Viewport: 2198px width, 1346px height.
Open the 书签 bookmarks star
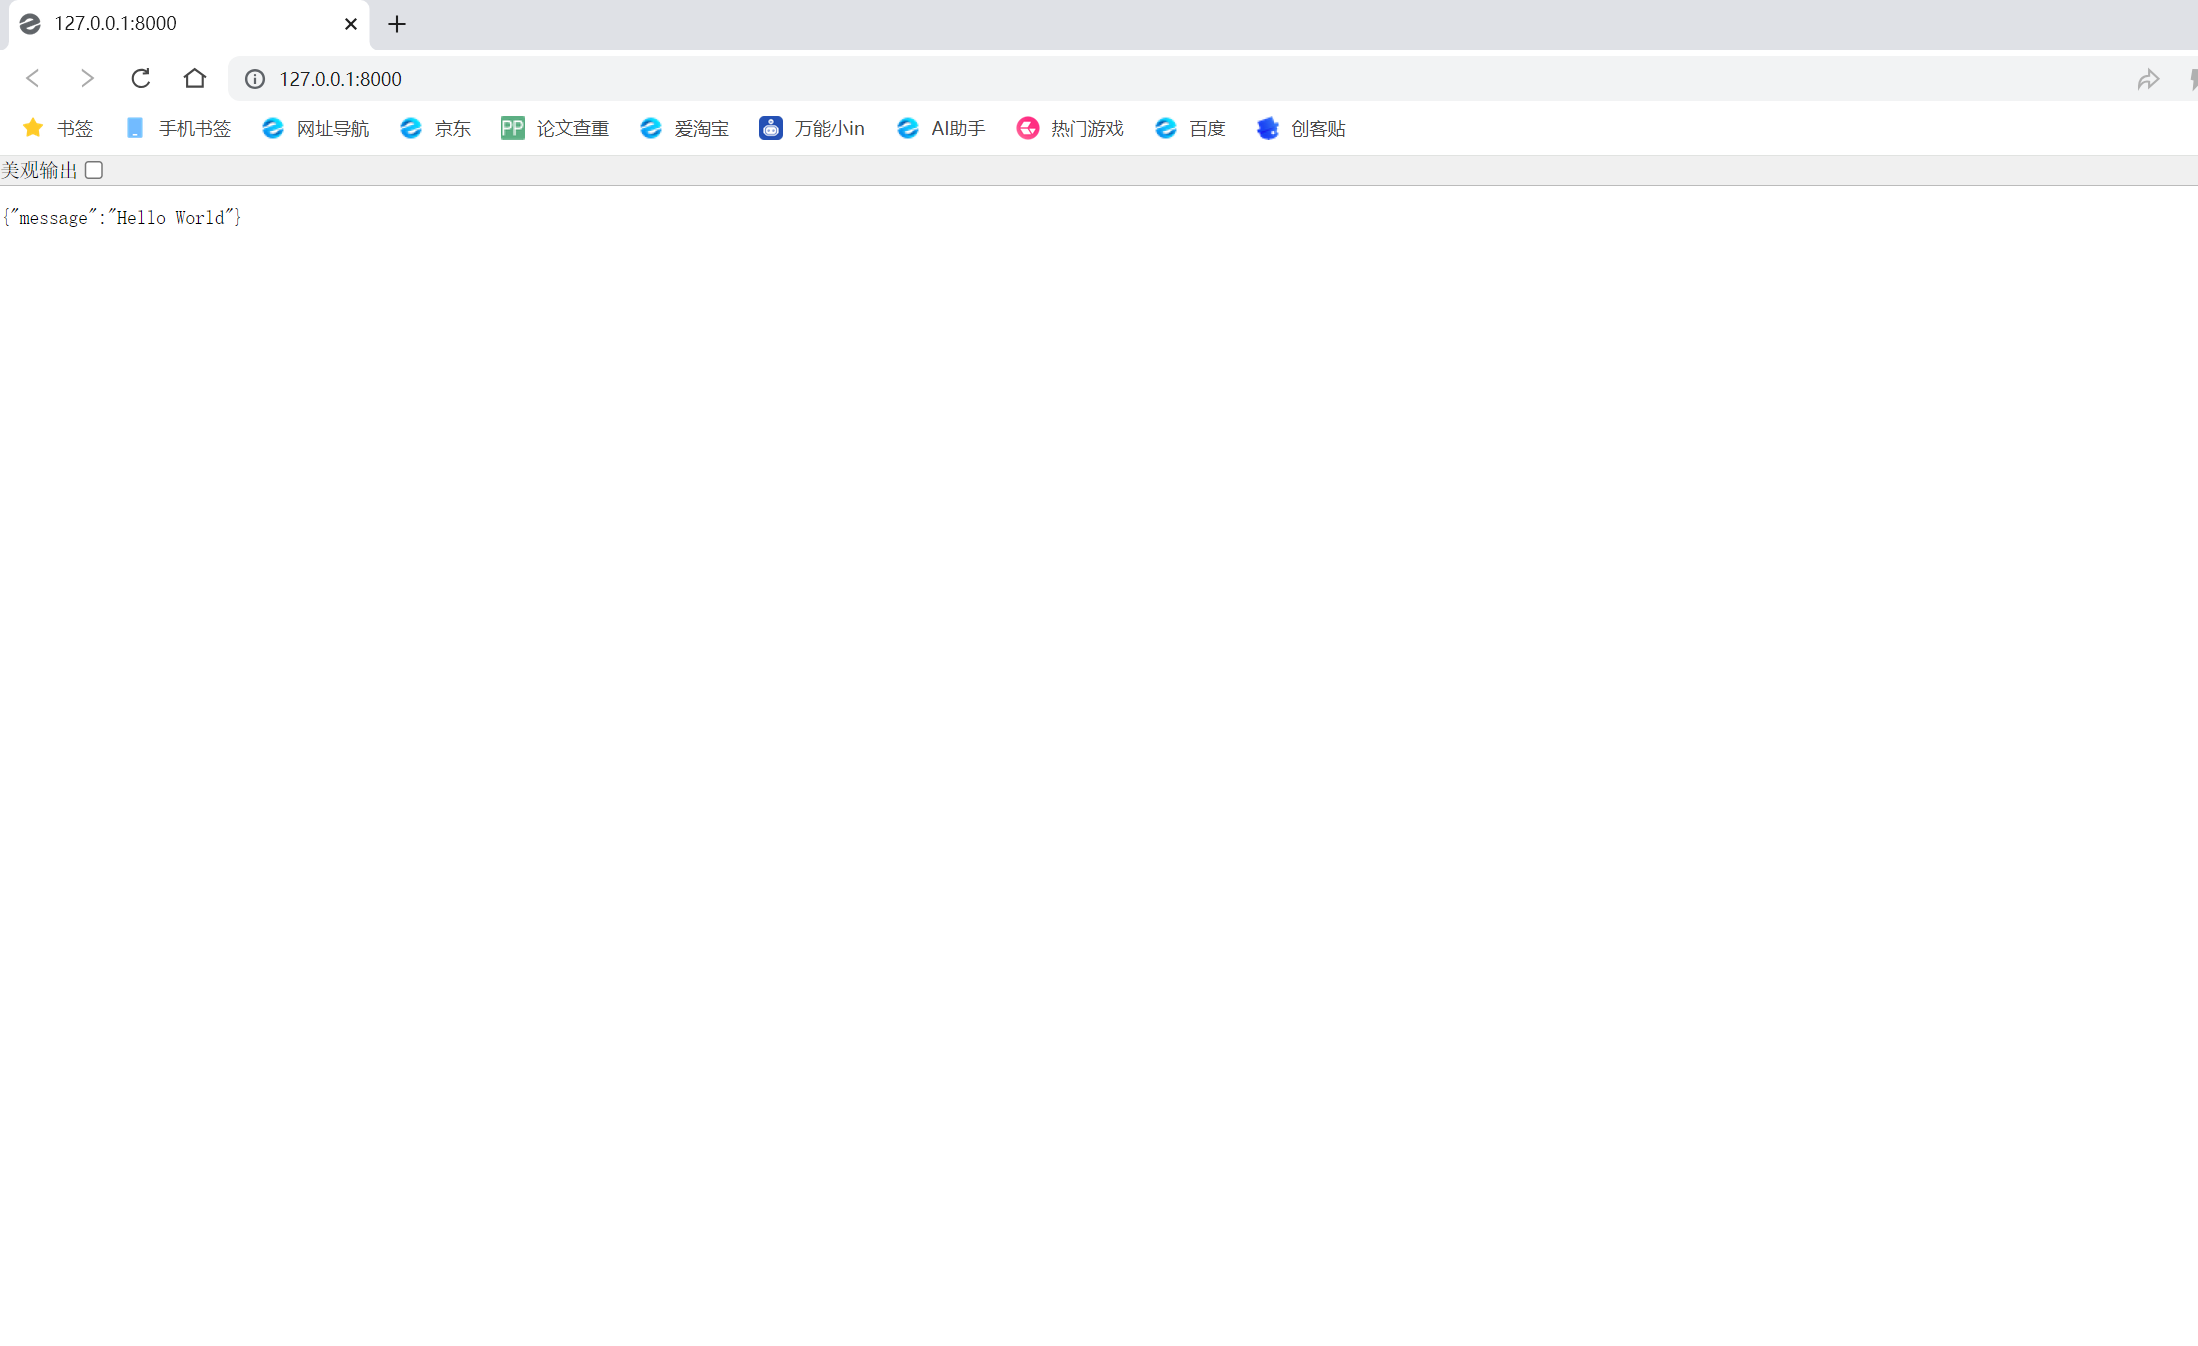[x=58, y=128]
